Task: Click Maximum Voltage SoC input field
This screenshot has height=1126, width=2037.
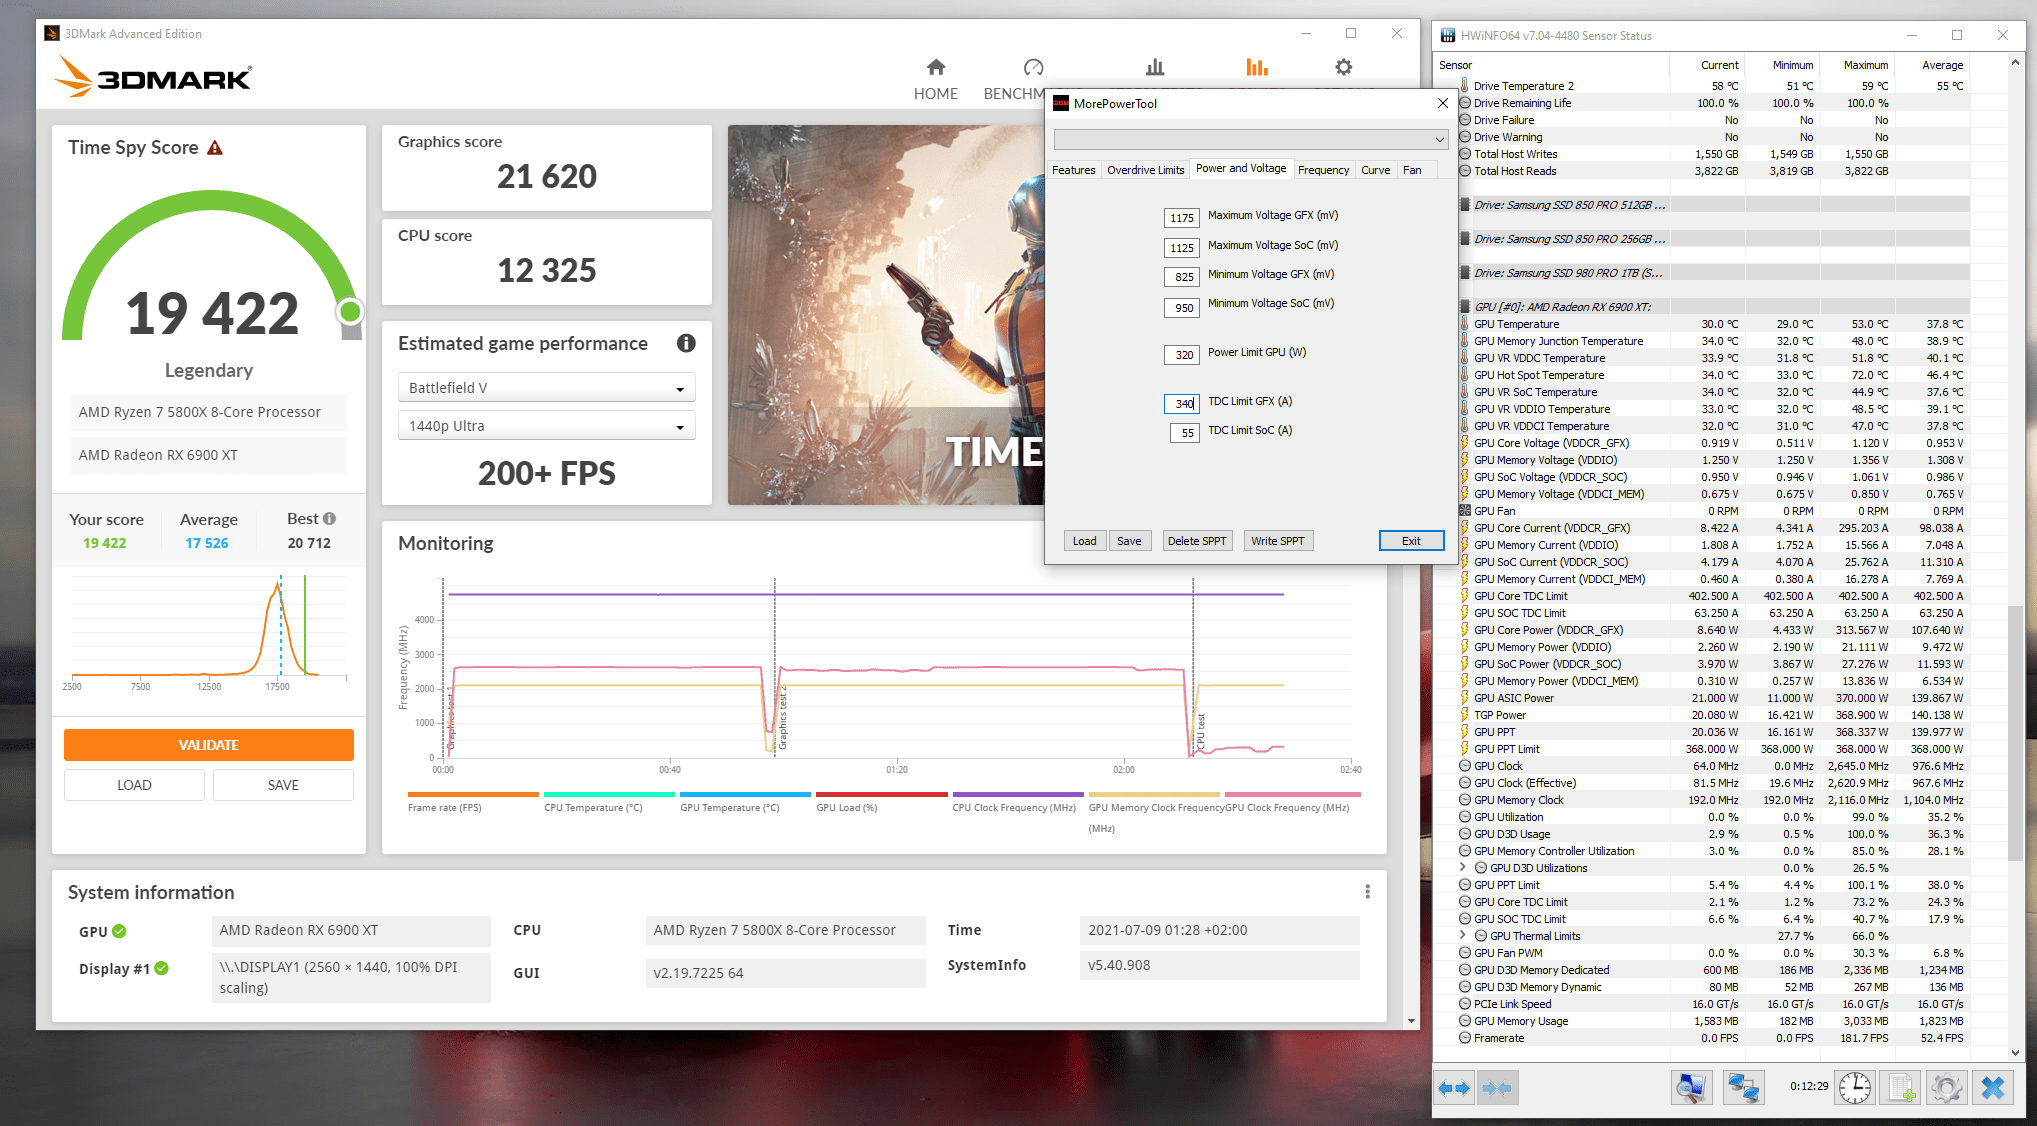Action: [1182, 248]
